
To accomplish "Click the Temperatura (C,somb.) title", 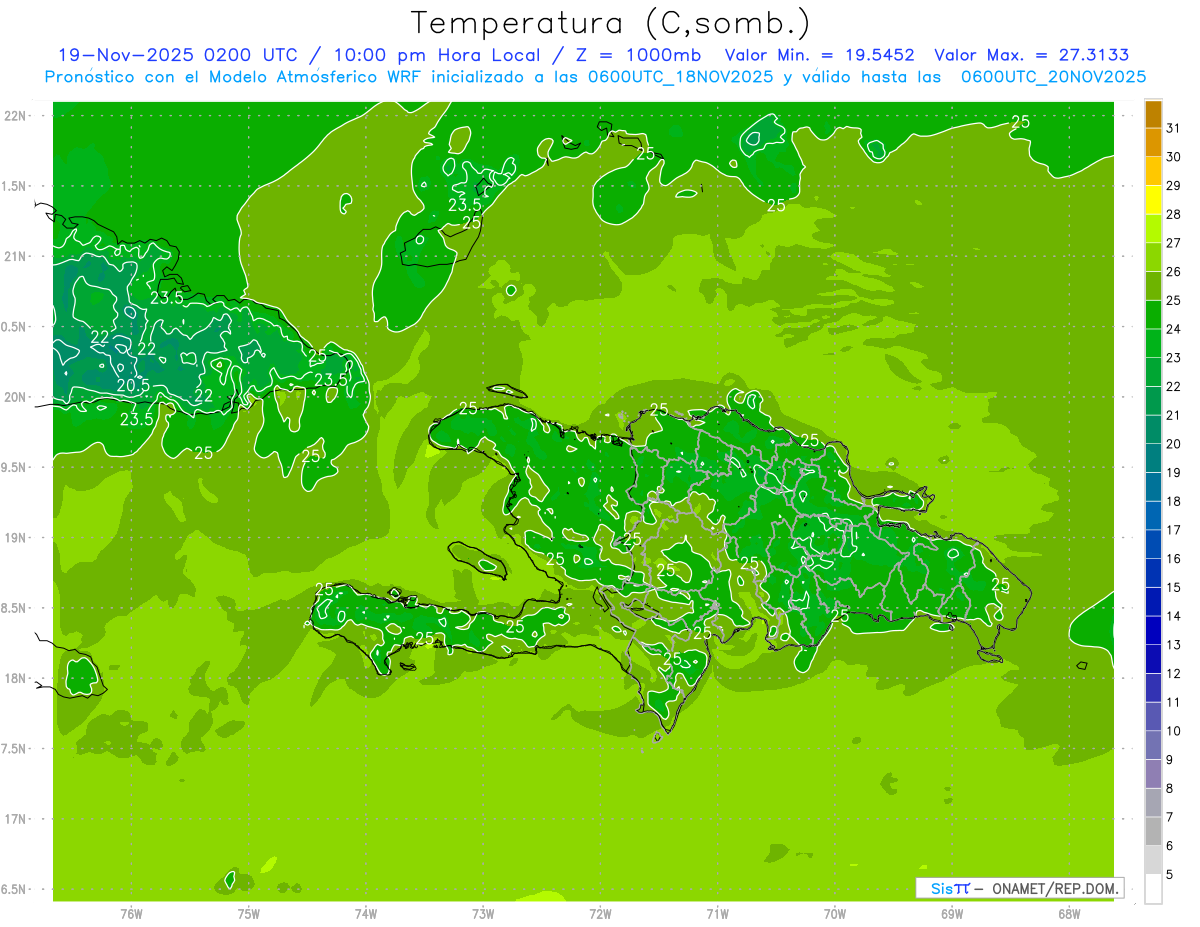I will [x=611, y=23].
